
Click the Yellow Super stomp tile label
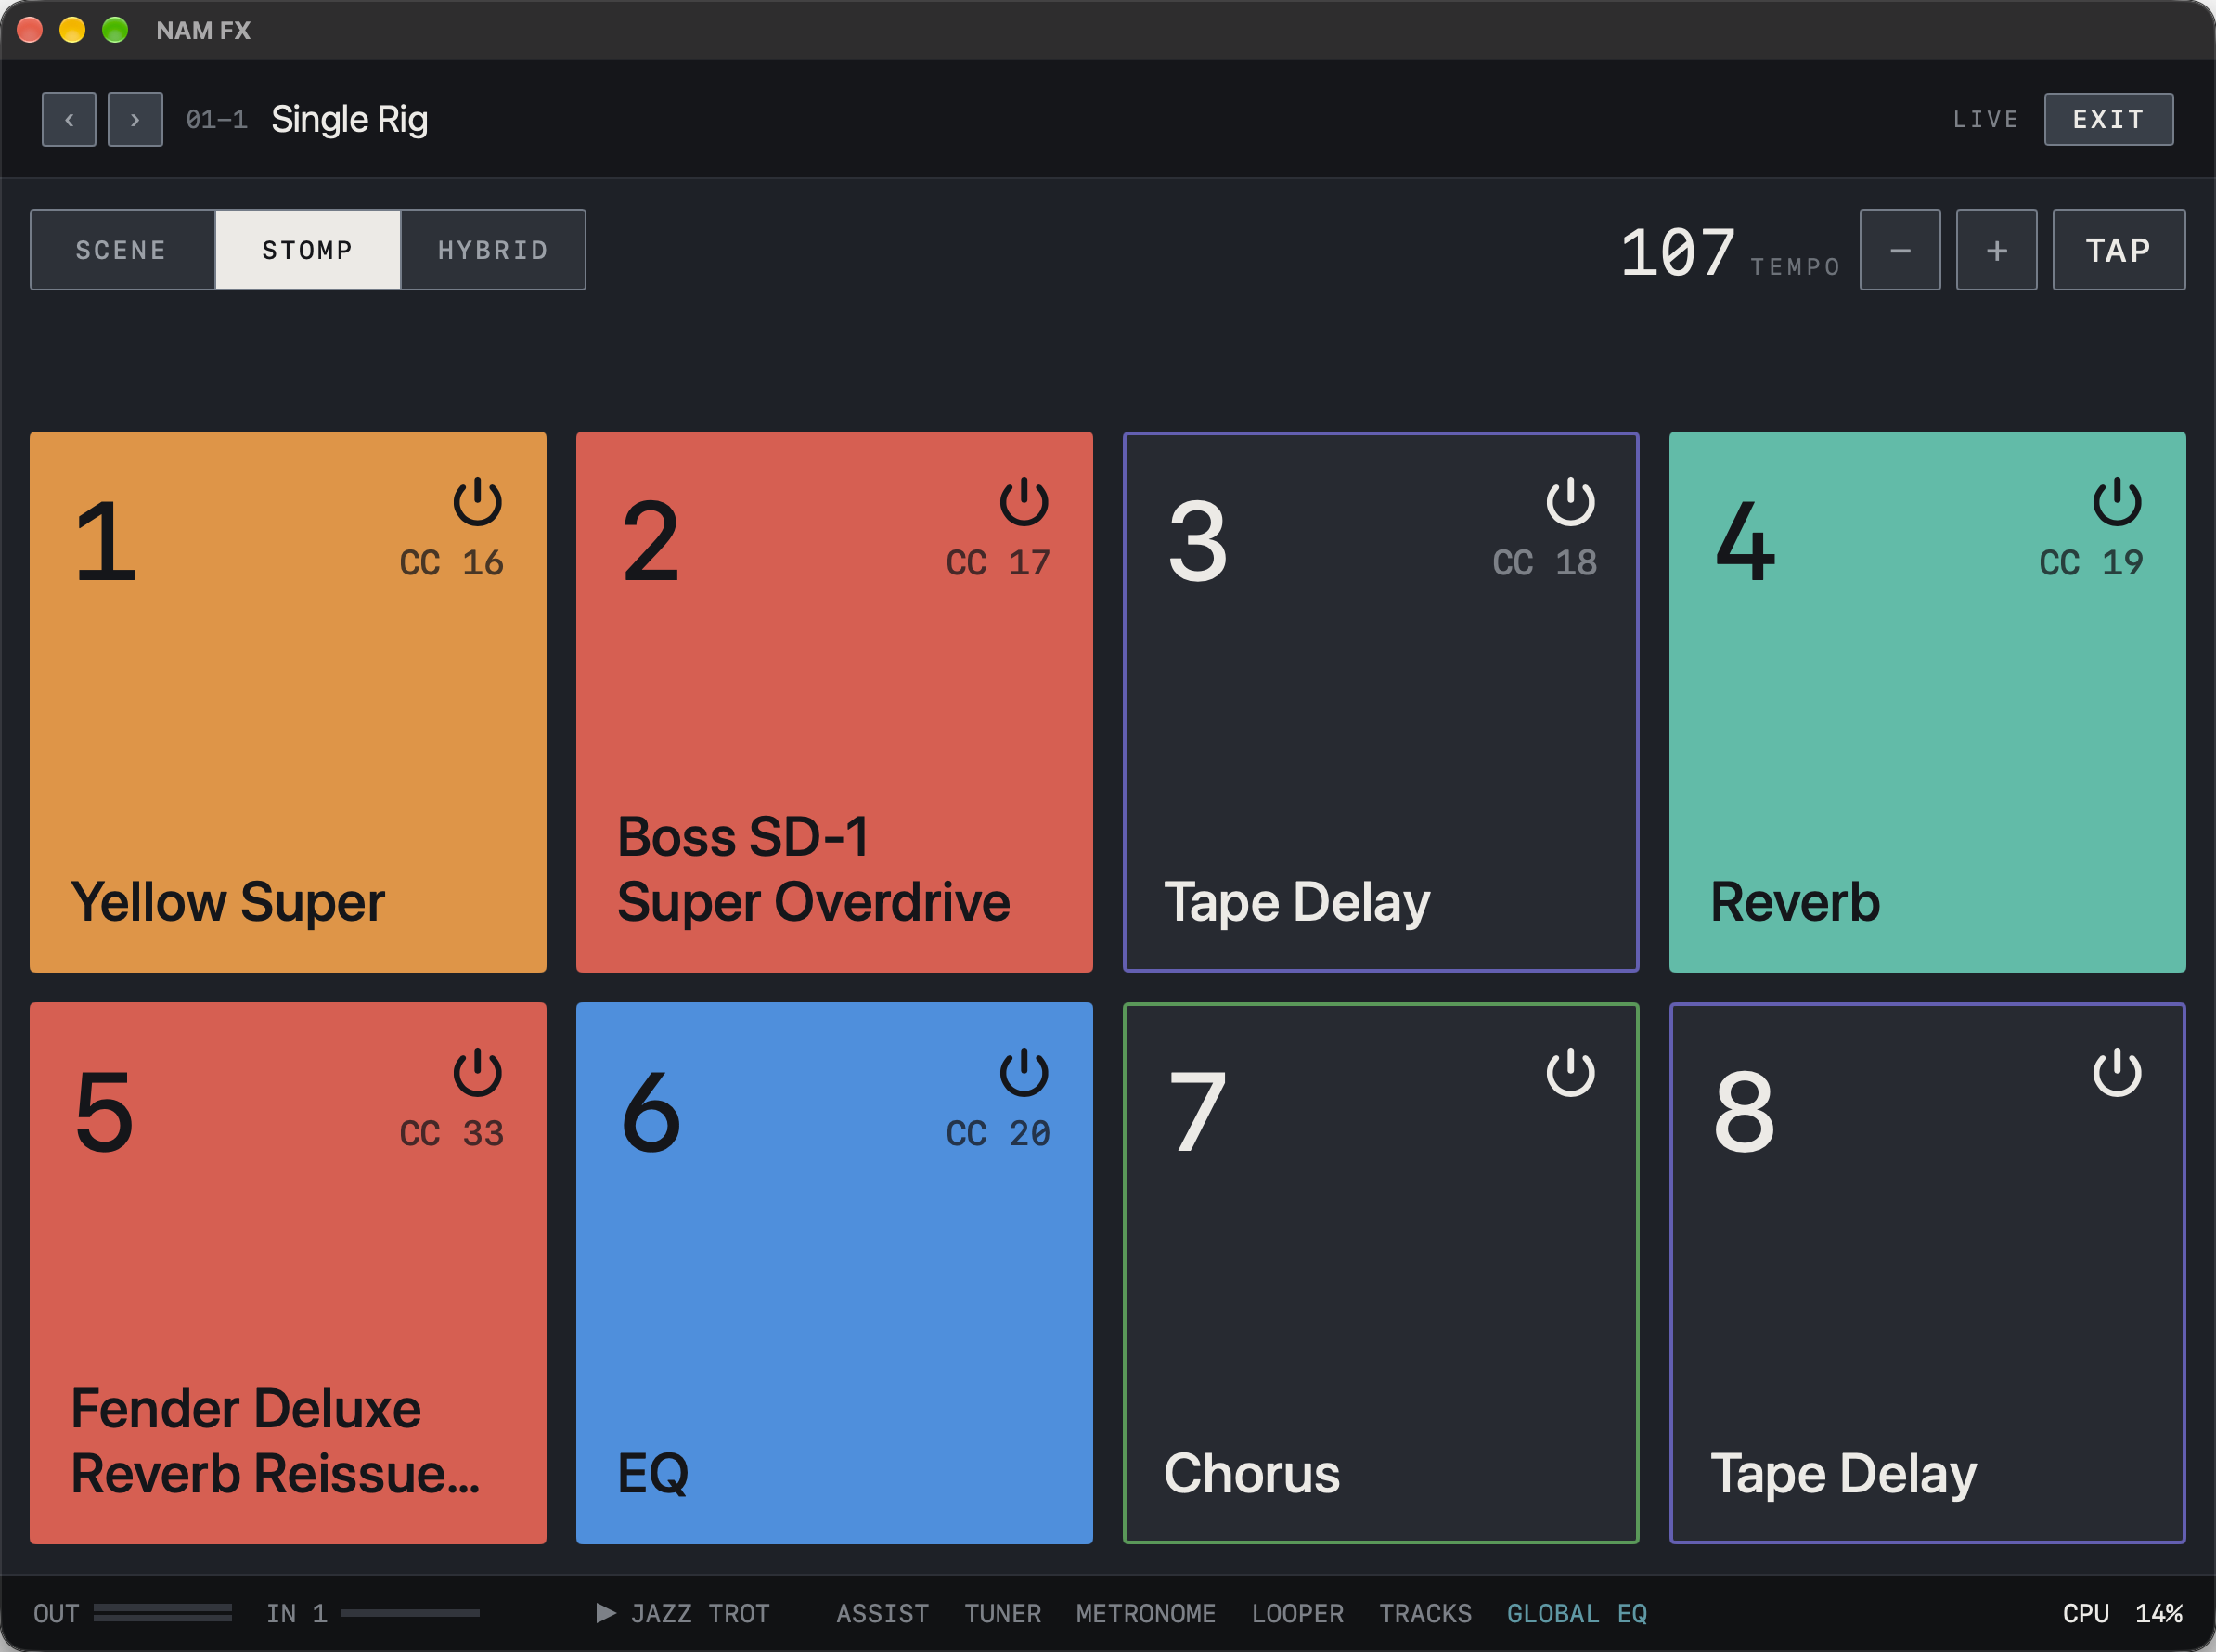[228, 902]
